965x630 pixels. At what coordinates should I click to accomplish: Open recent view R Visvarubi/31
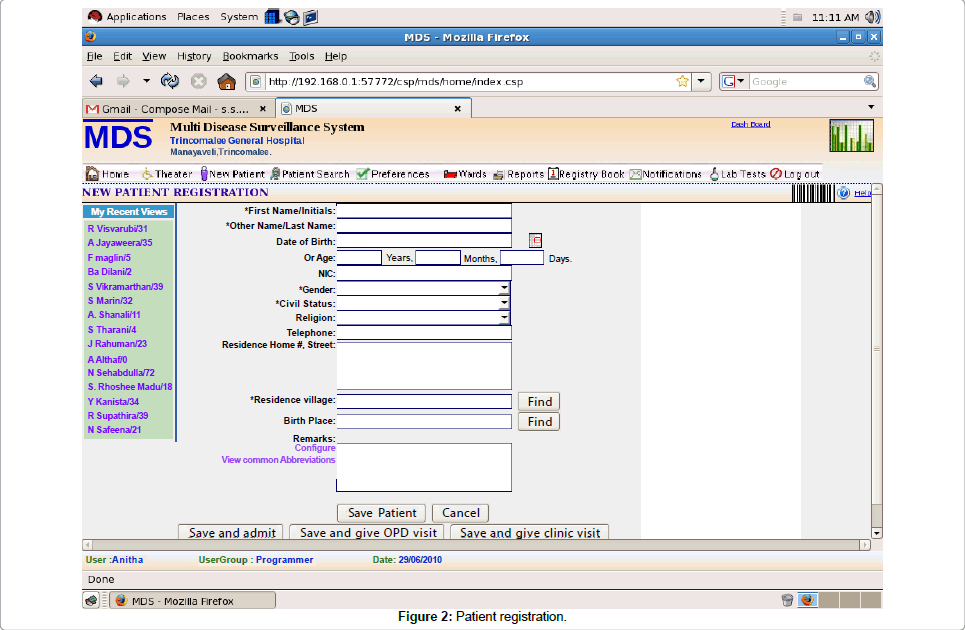click(x=117, y=228)
